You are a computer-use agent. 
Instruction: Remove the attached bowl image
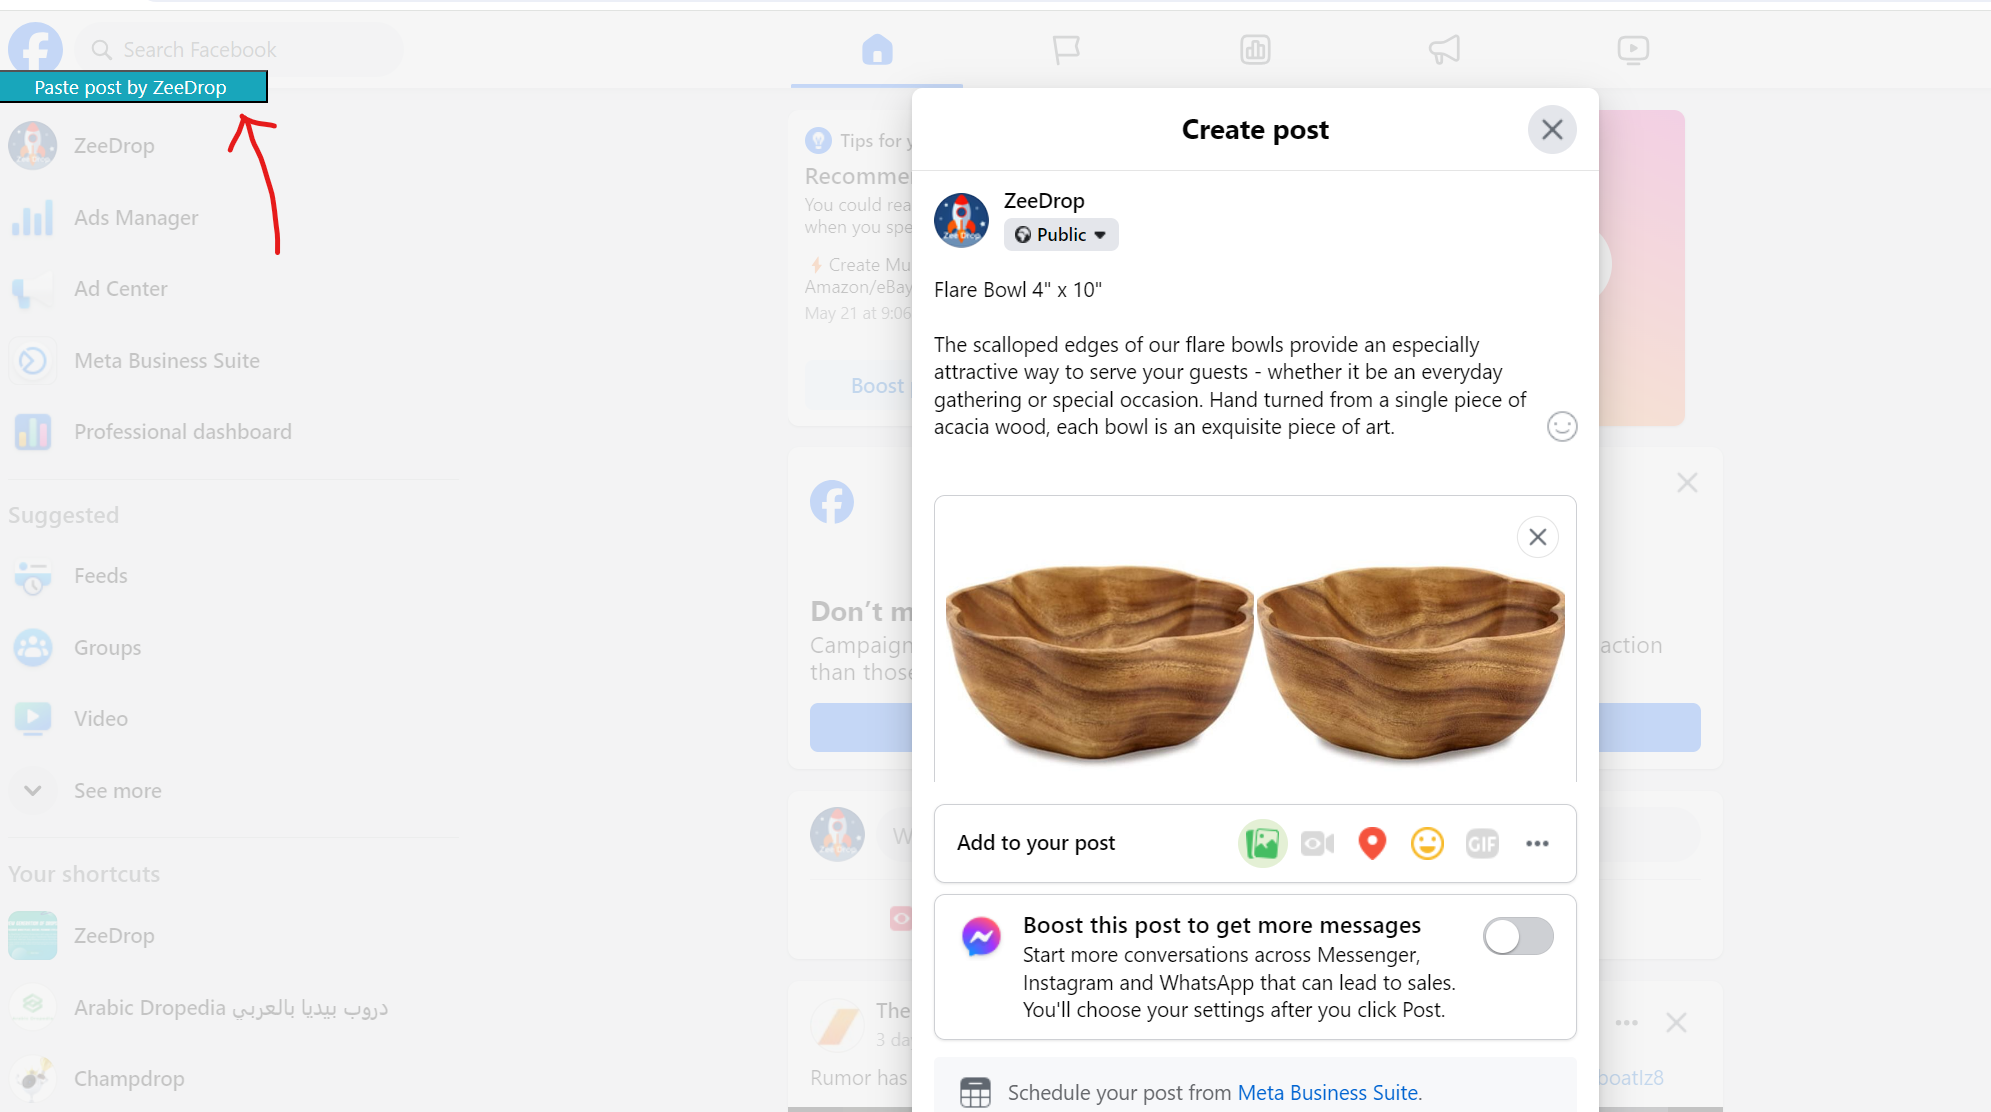click(1538, 537)
